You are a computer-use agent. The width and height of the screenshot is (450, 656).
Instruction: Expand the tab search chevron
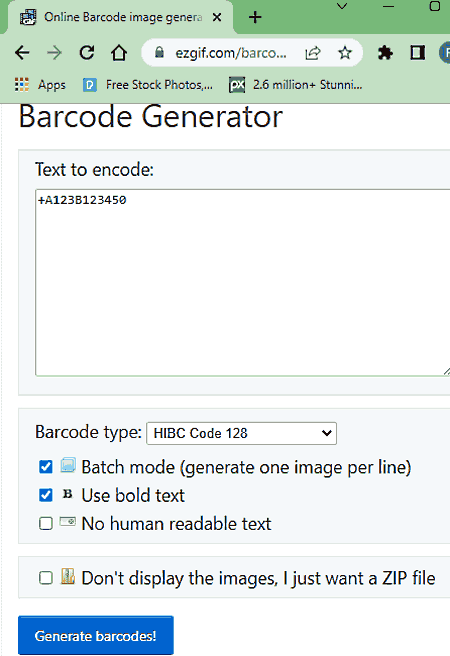pos(342,6)
